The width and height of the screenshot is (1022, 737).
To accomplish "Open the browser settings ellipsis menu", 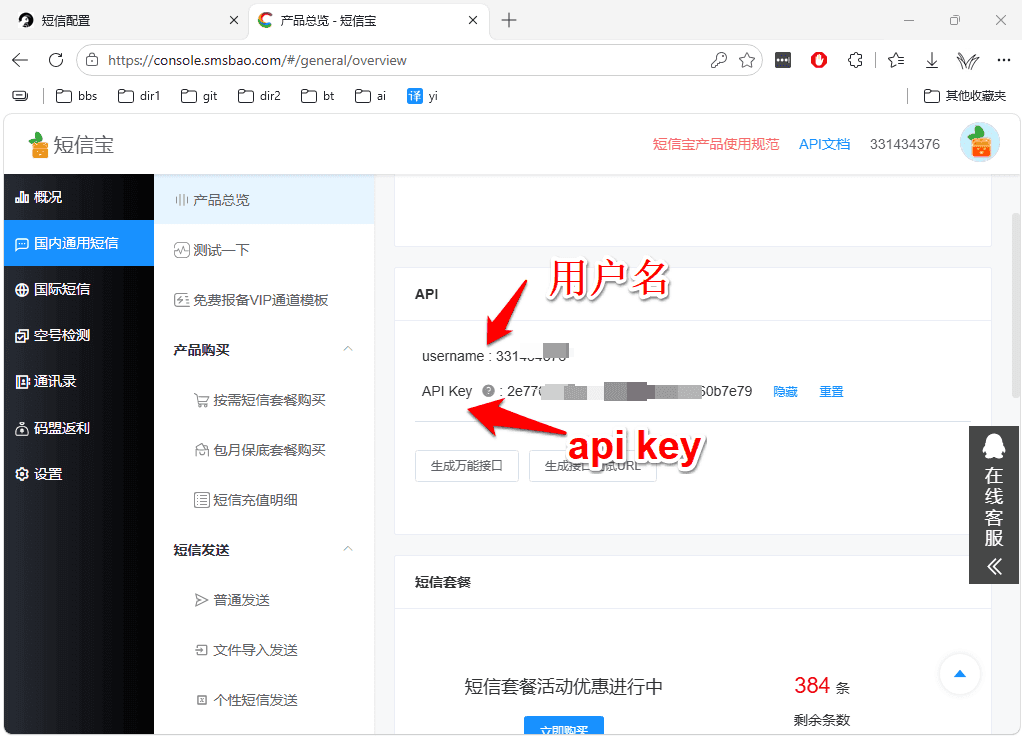I will pyautogui.click(x=1004, y=61).
